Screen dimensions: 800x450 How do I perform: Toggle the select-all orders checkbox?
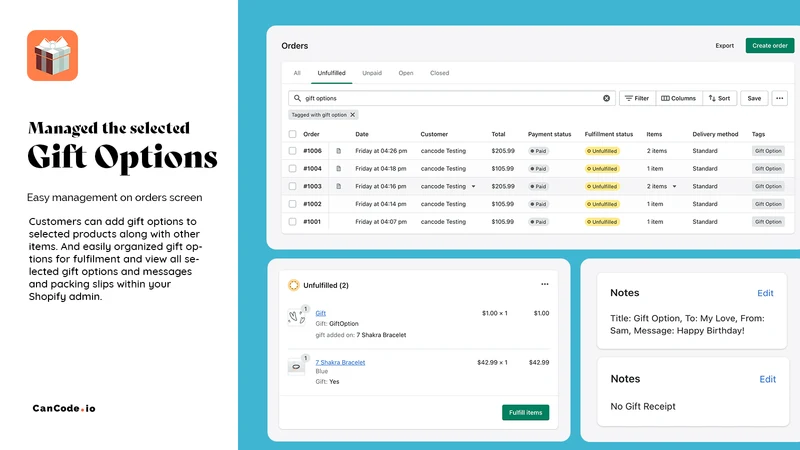pyautogui.click(x=292, y=134)
